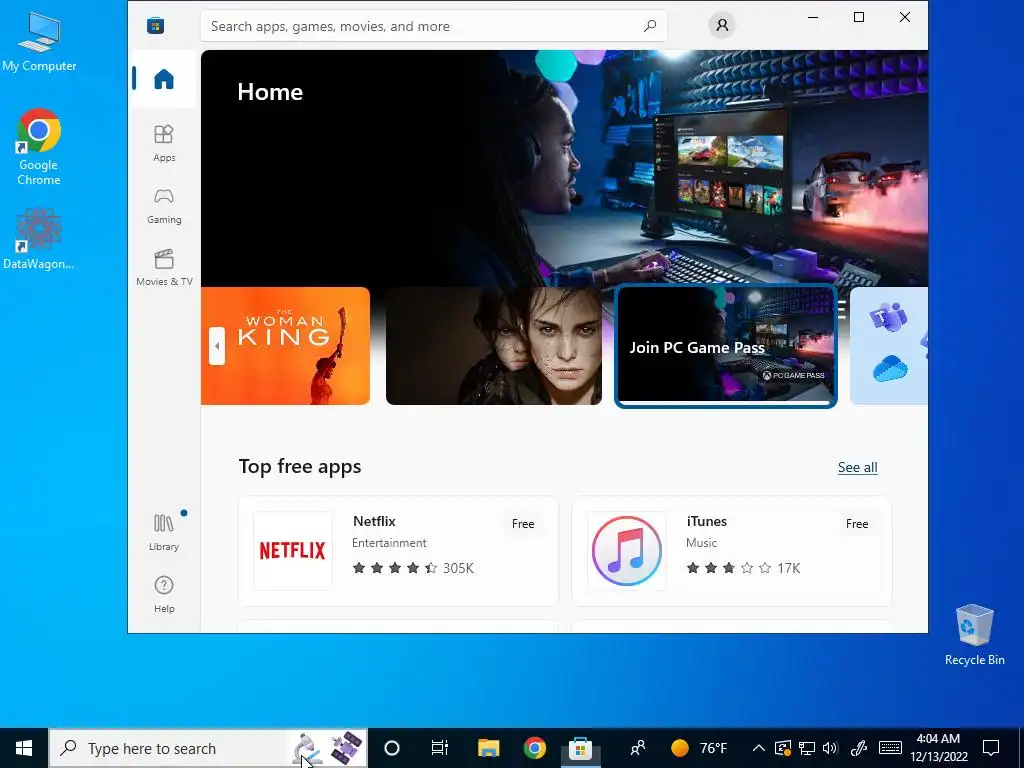
Task: Open Task View on the taskbar
Action: [x=440, y=748]
